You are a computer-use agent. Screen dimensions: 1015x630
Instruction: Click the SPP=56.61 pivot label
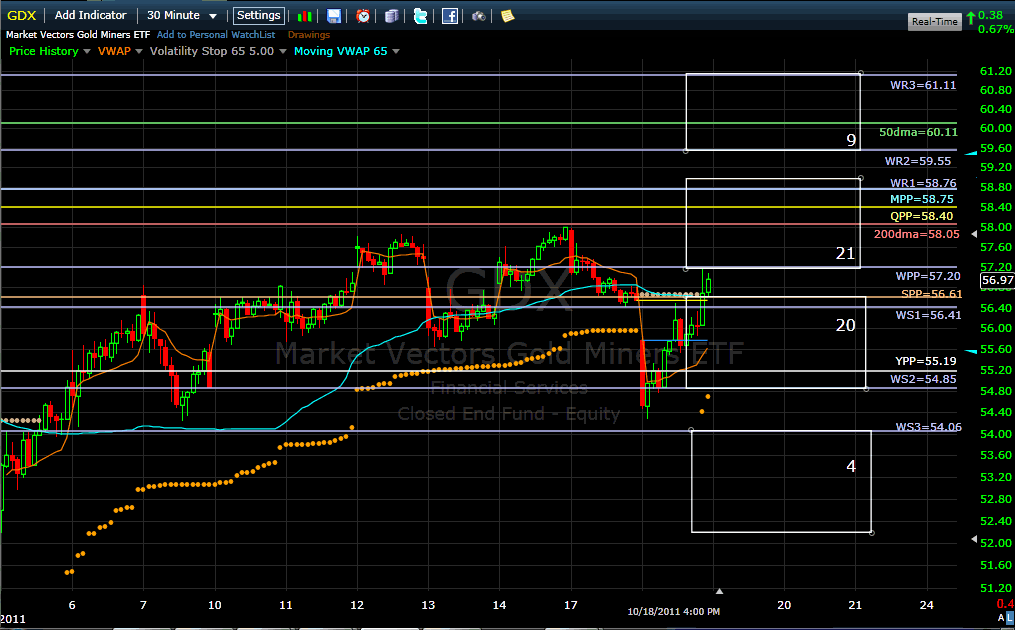[931, 294]
